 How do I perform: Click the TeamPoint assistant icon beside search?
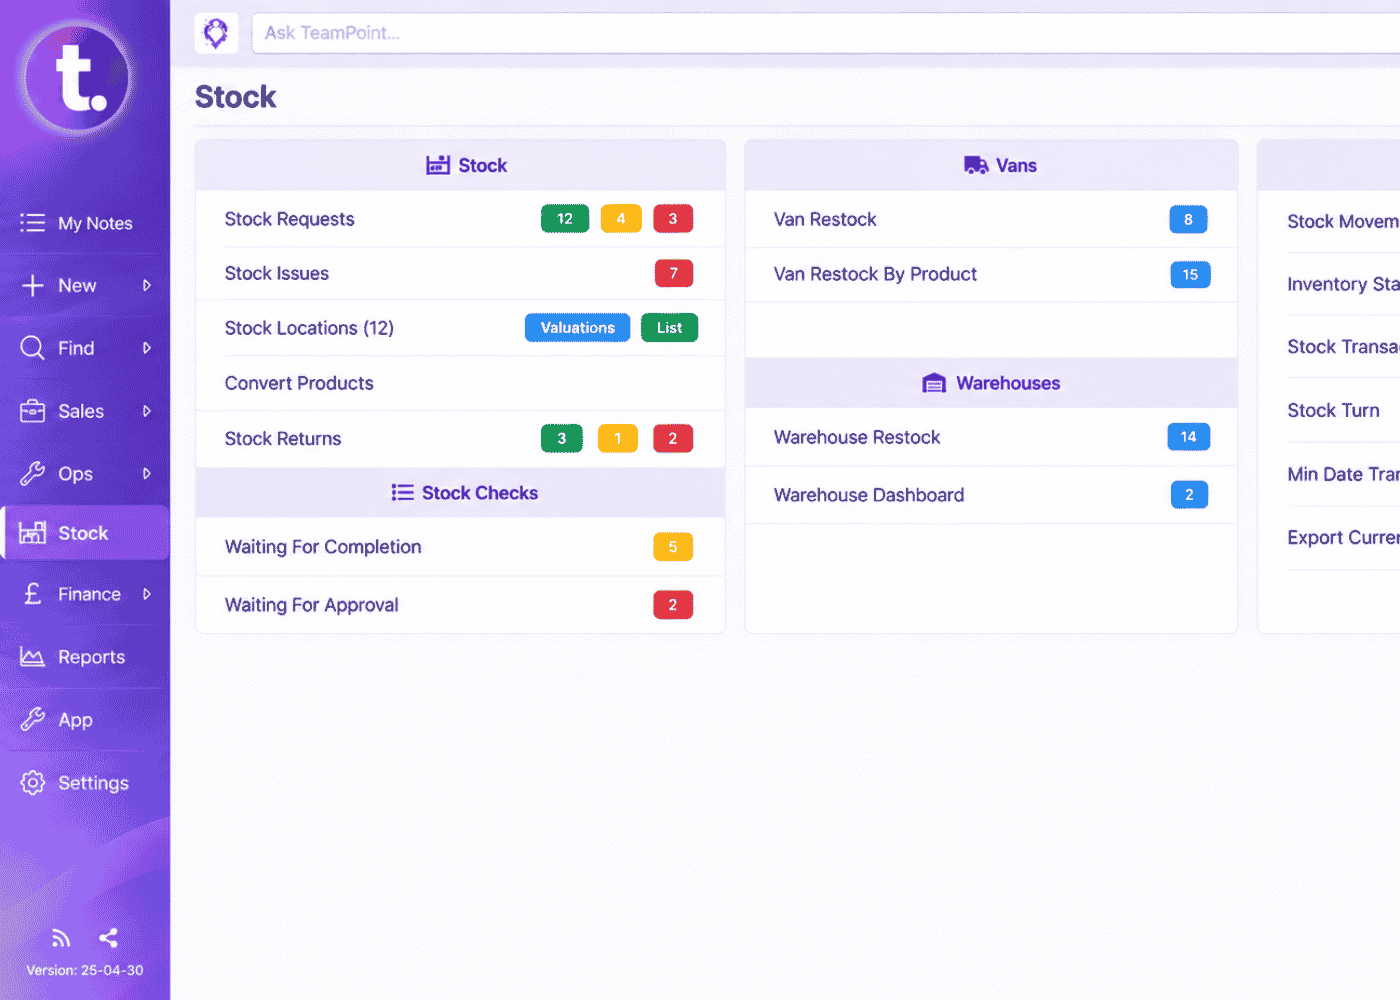(x=216, y=33)
